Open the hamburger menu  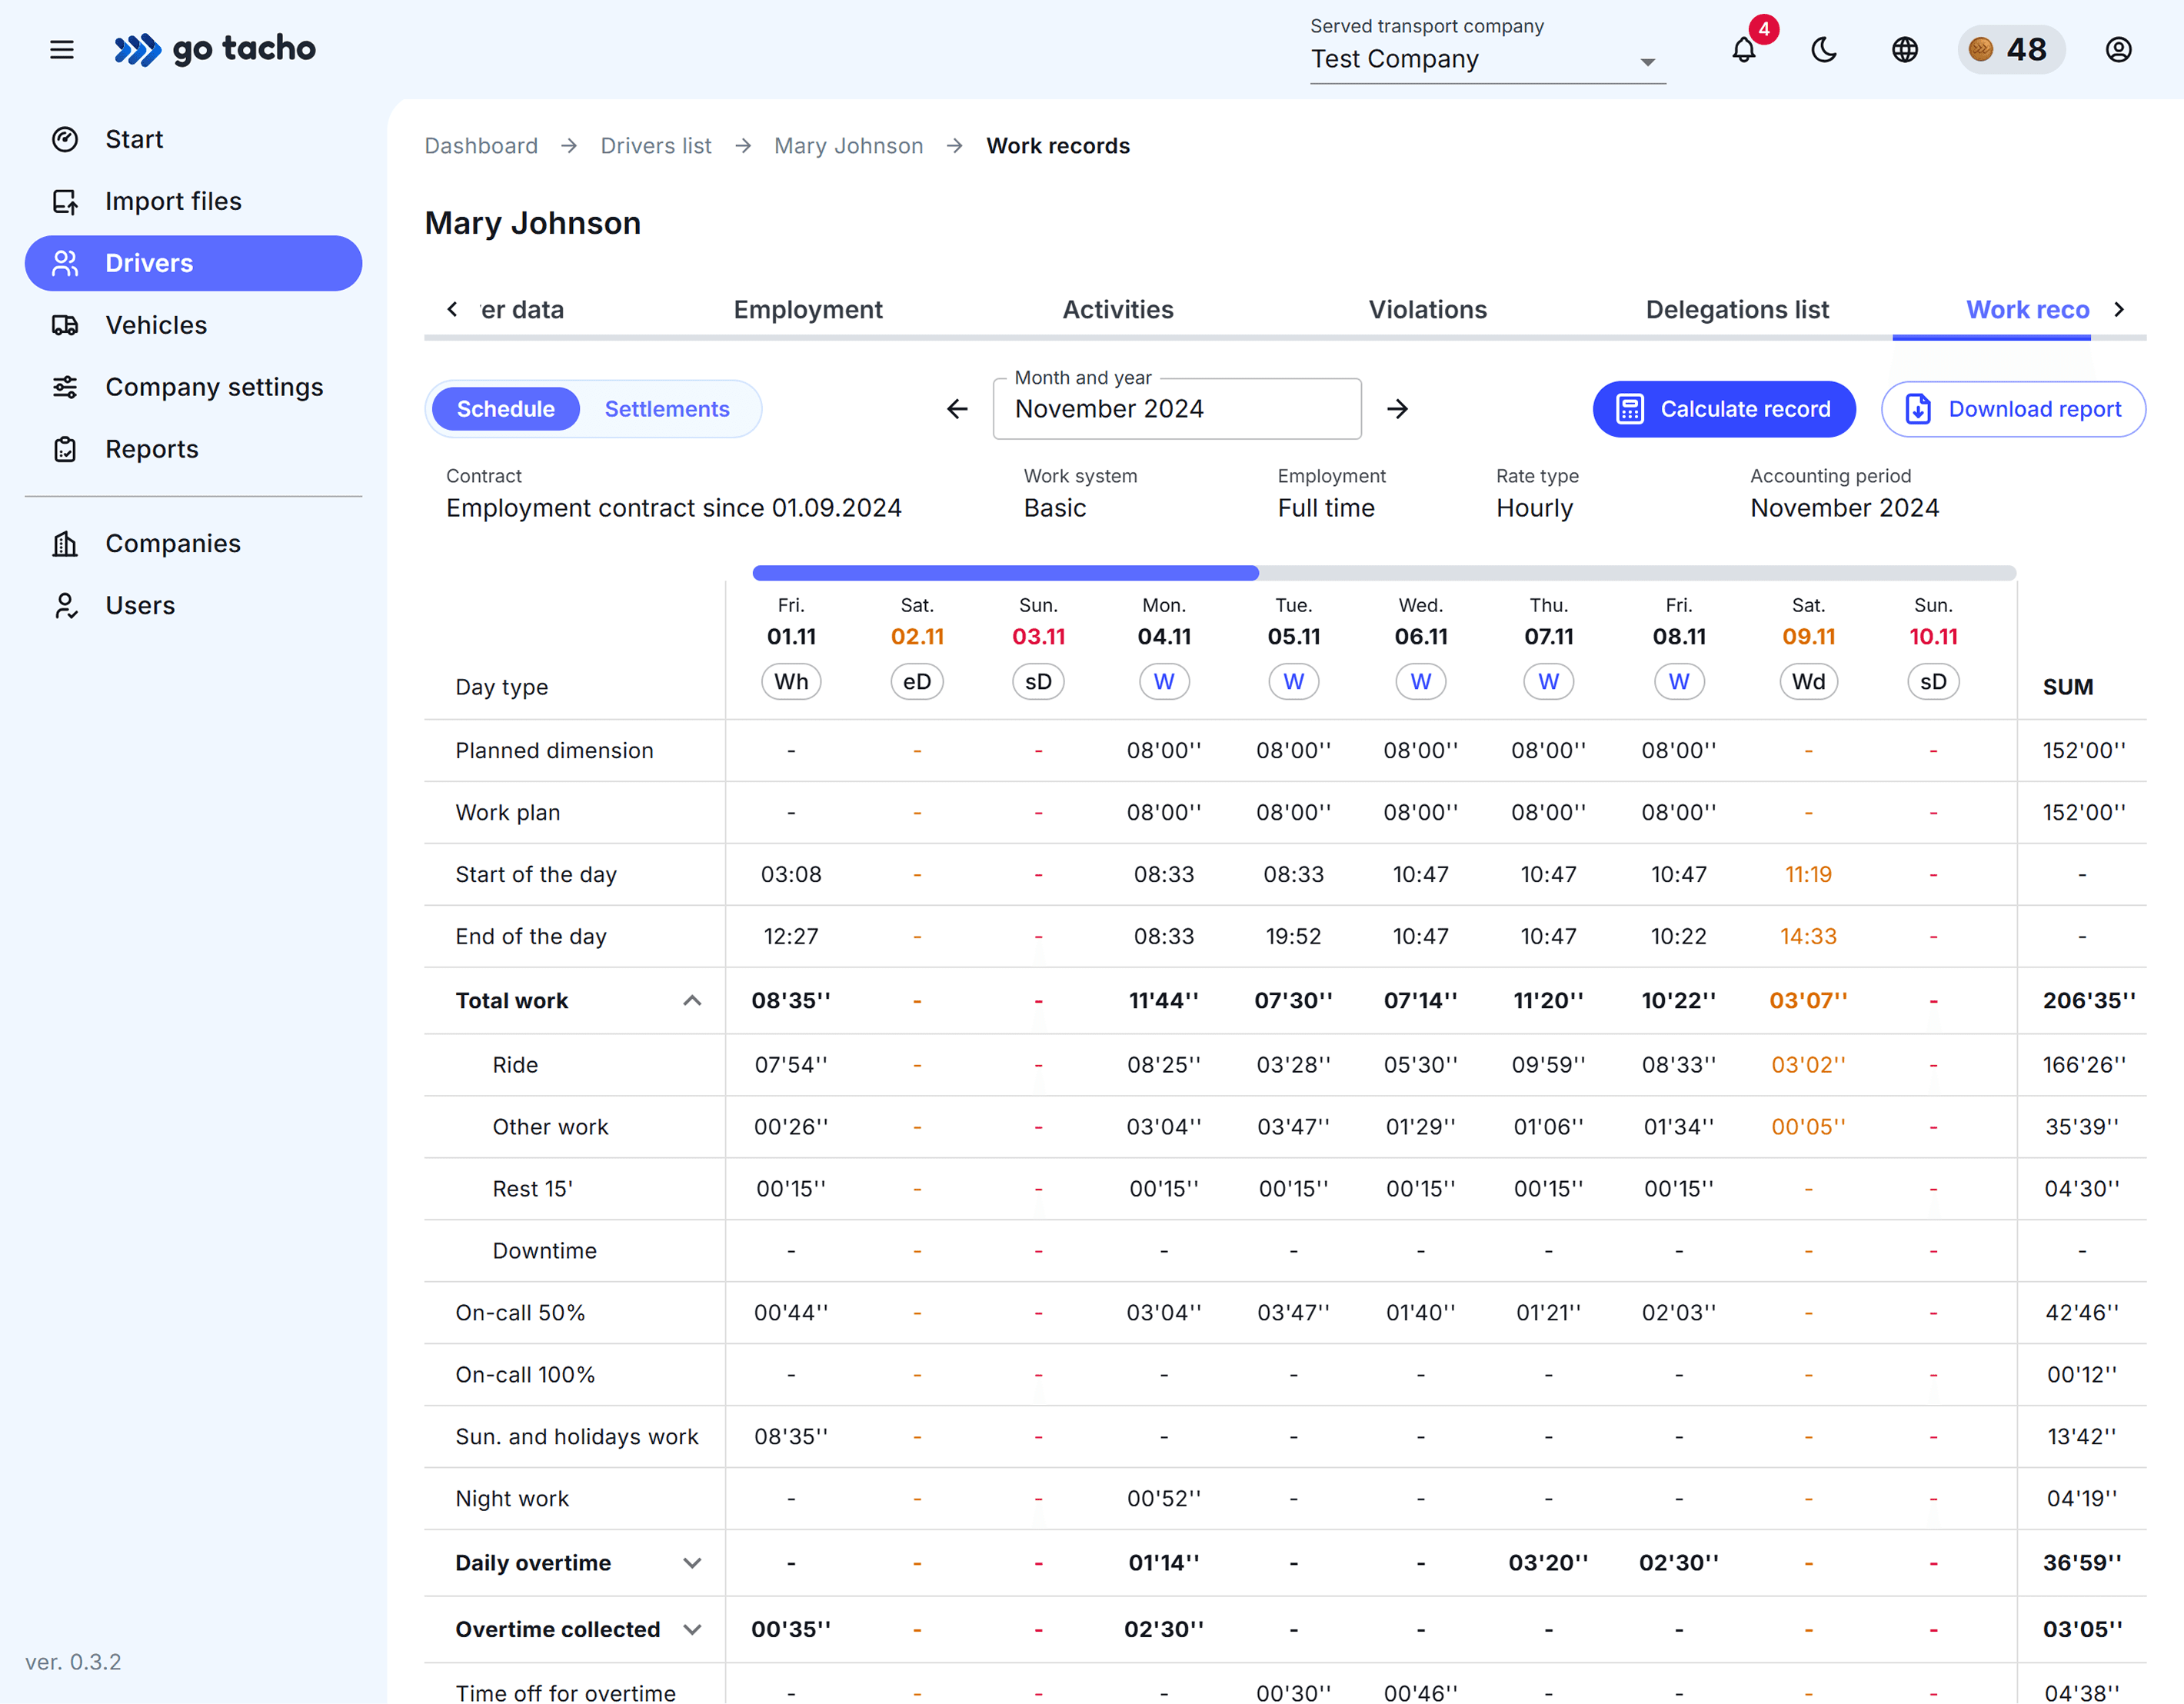pos(62,49)
